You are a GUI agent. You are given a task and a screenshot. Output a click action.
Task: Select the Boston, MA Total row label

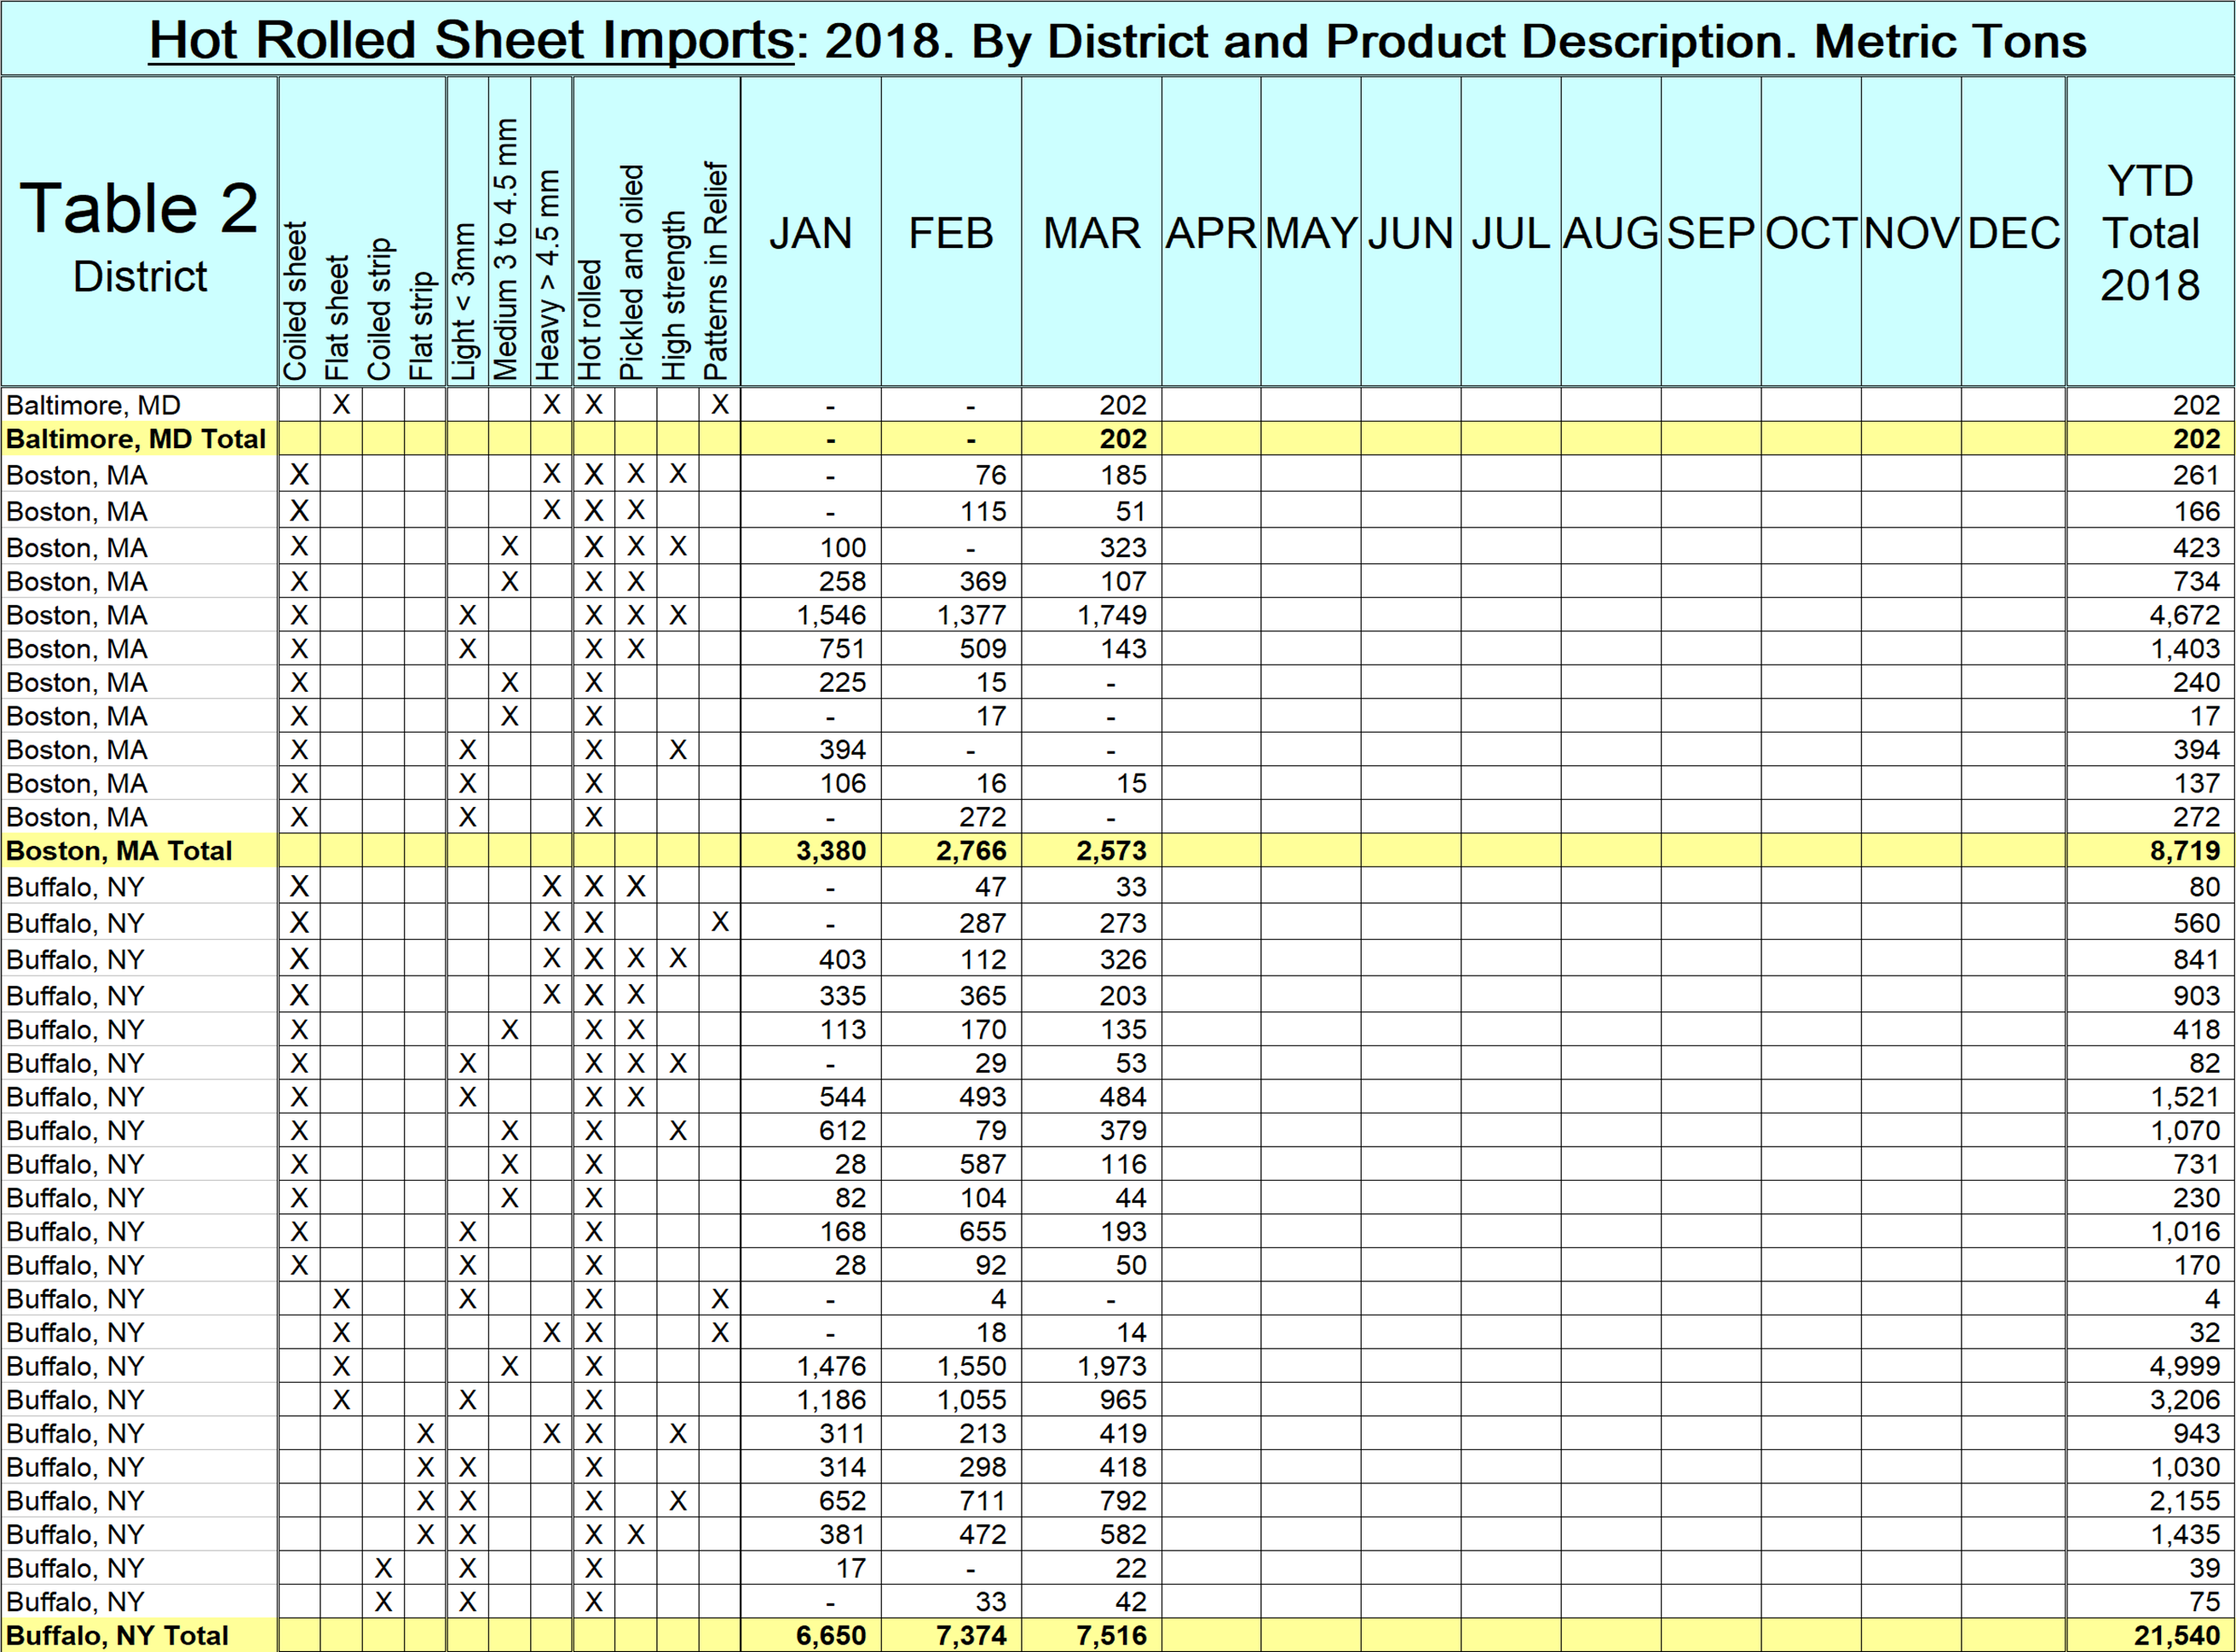(x=119, y=851)
